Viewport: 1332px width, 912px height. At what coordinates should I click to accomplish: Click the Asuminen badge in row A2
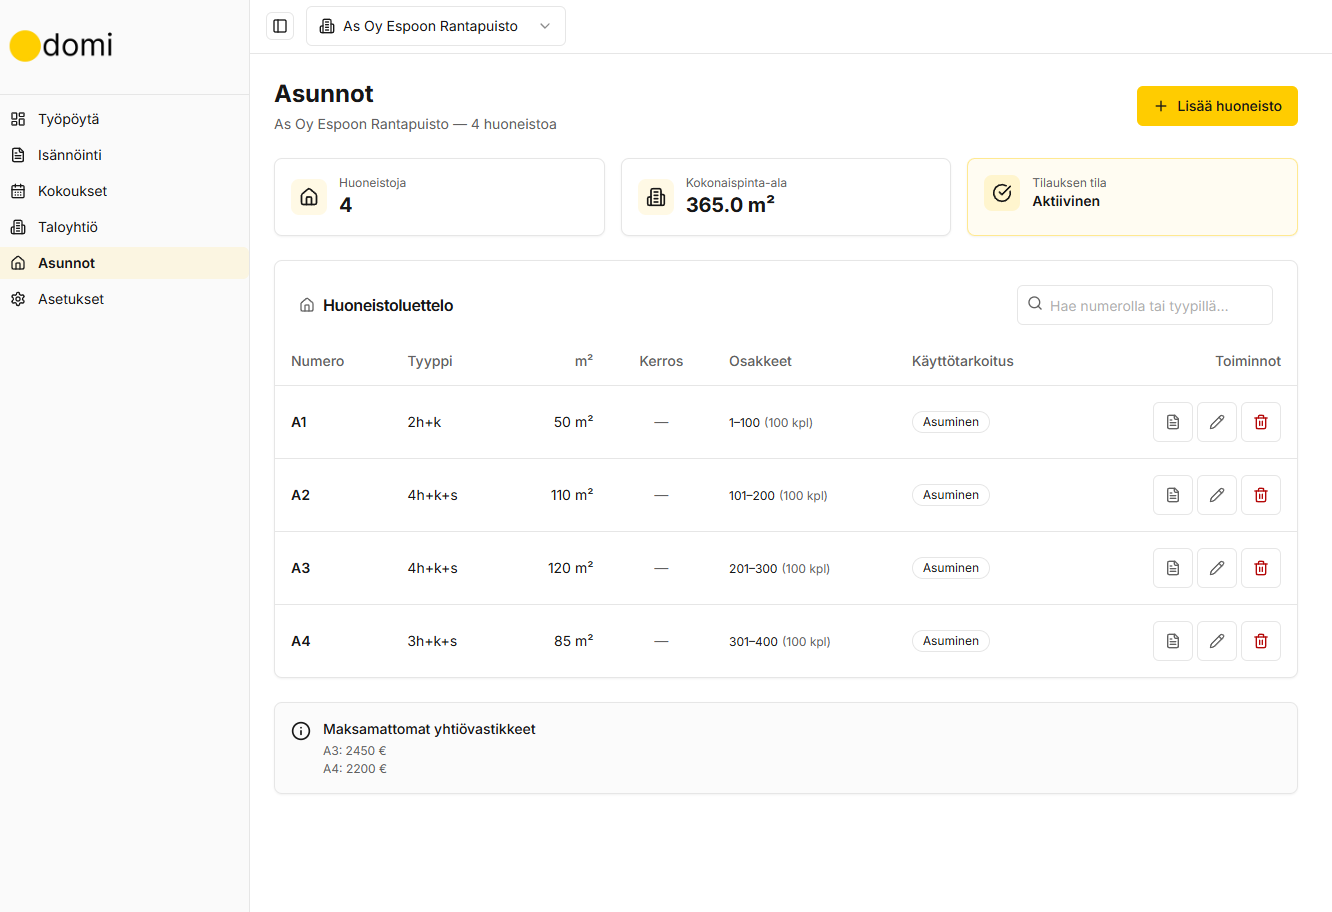pos(951,495)
